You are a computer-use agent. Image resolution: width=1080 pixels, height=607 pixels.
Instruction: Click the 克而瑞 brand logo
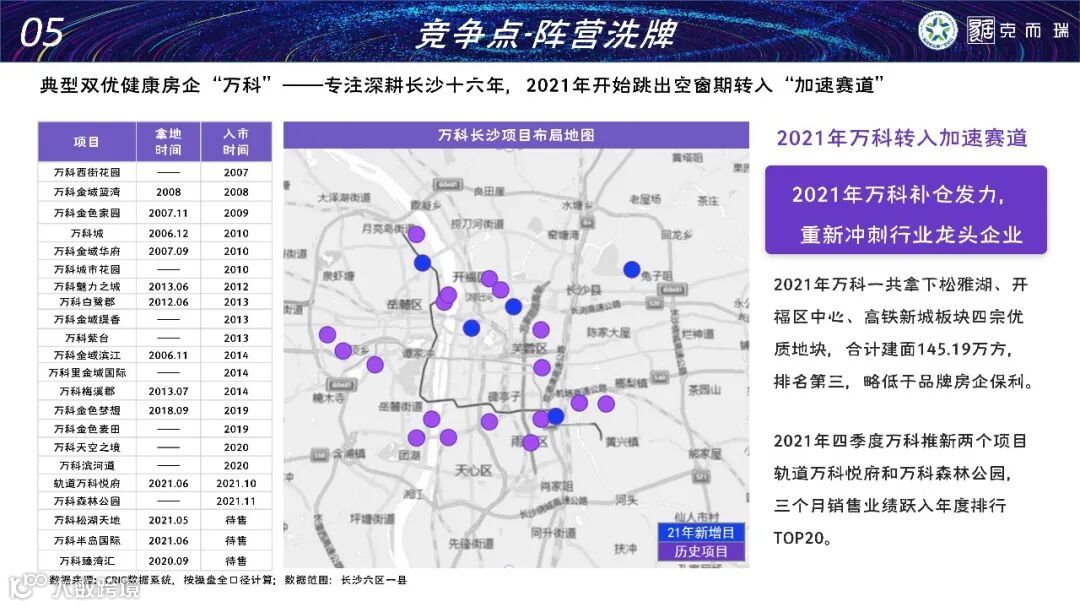(x=1018, y=30)
